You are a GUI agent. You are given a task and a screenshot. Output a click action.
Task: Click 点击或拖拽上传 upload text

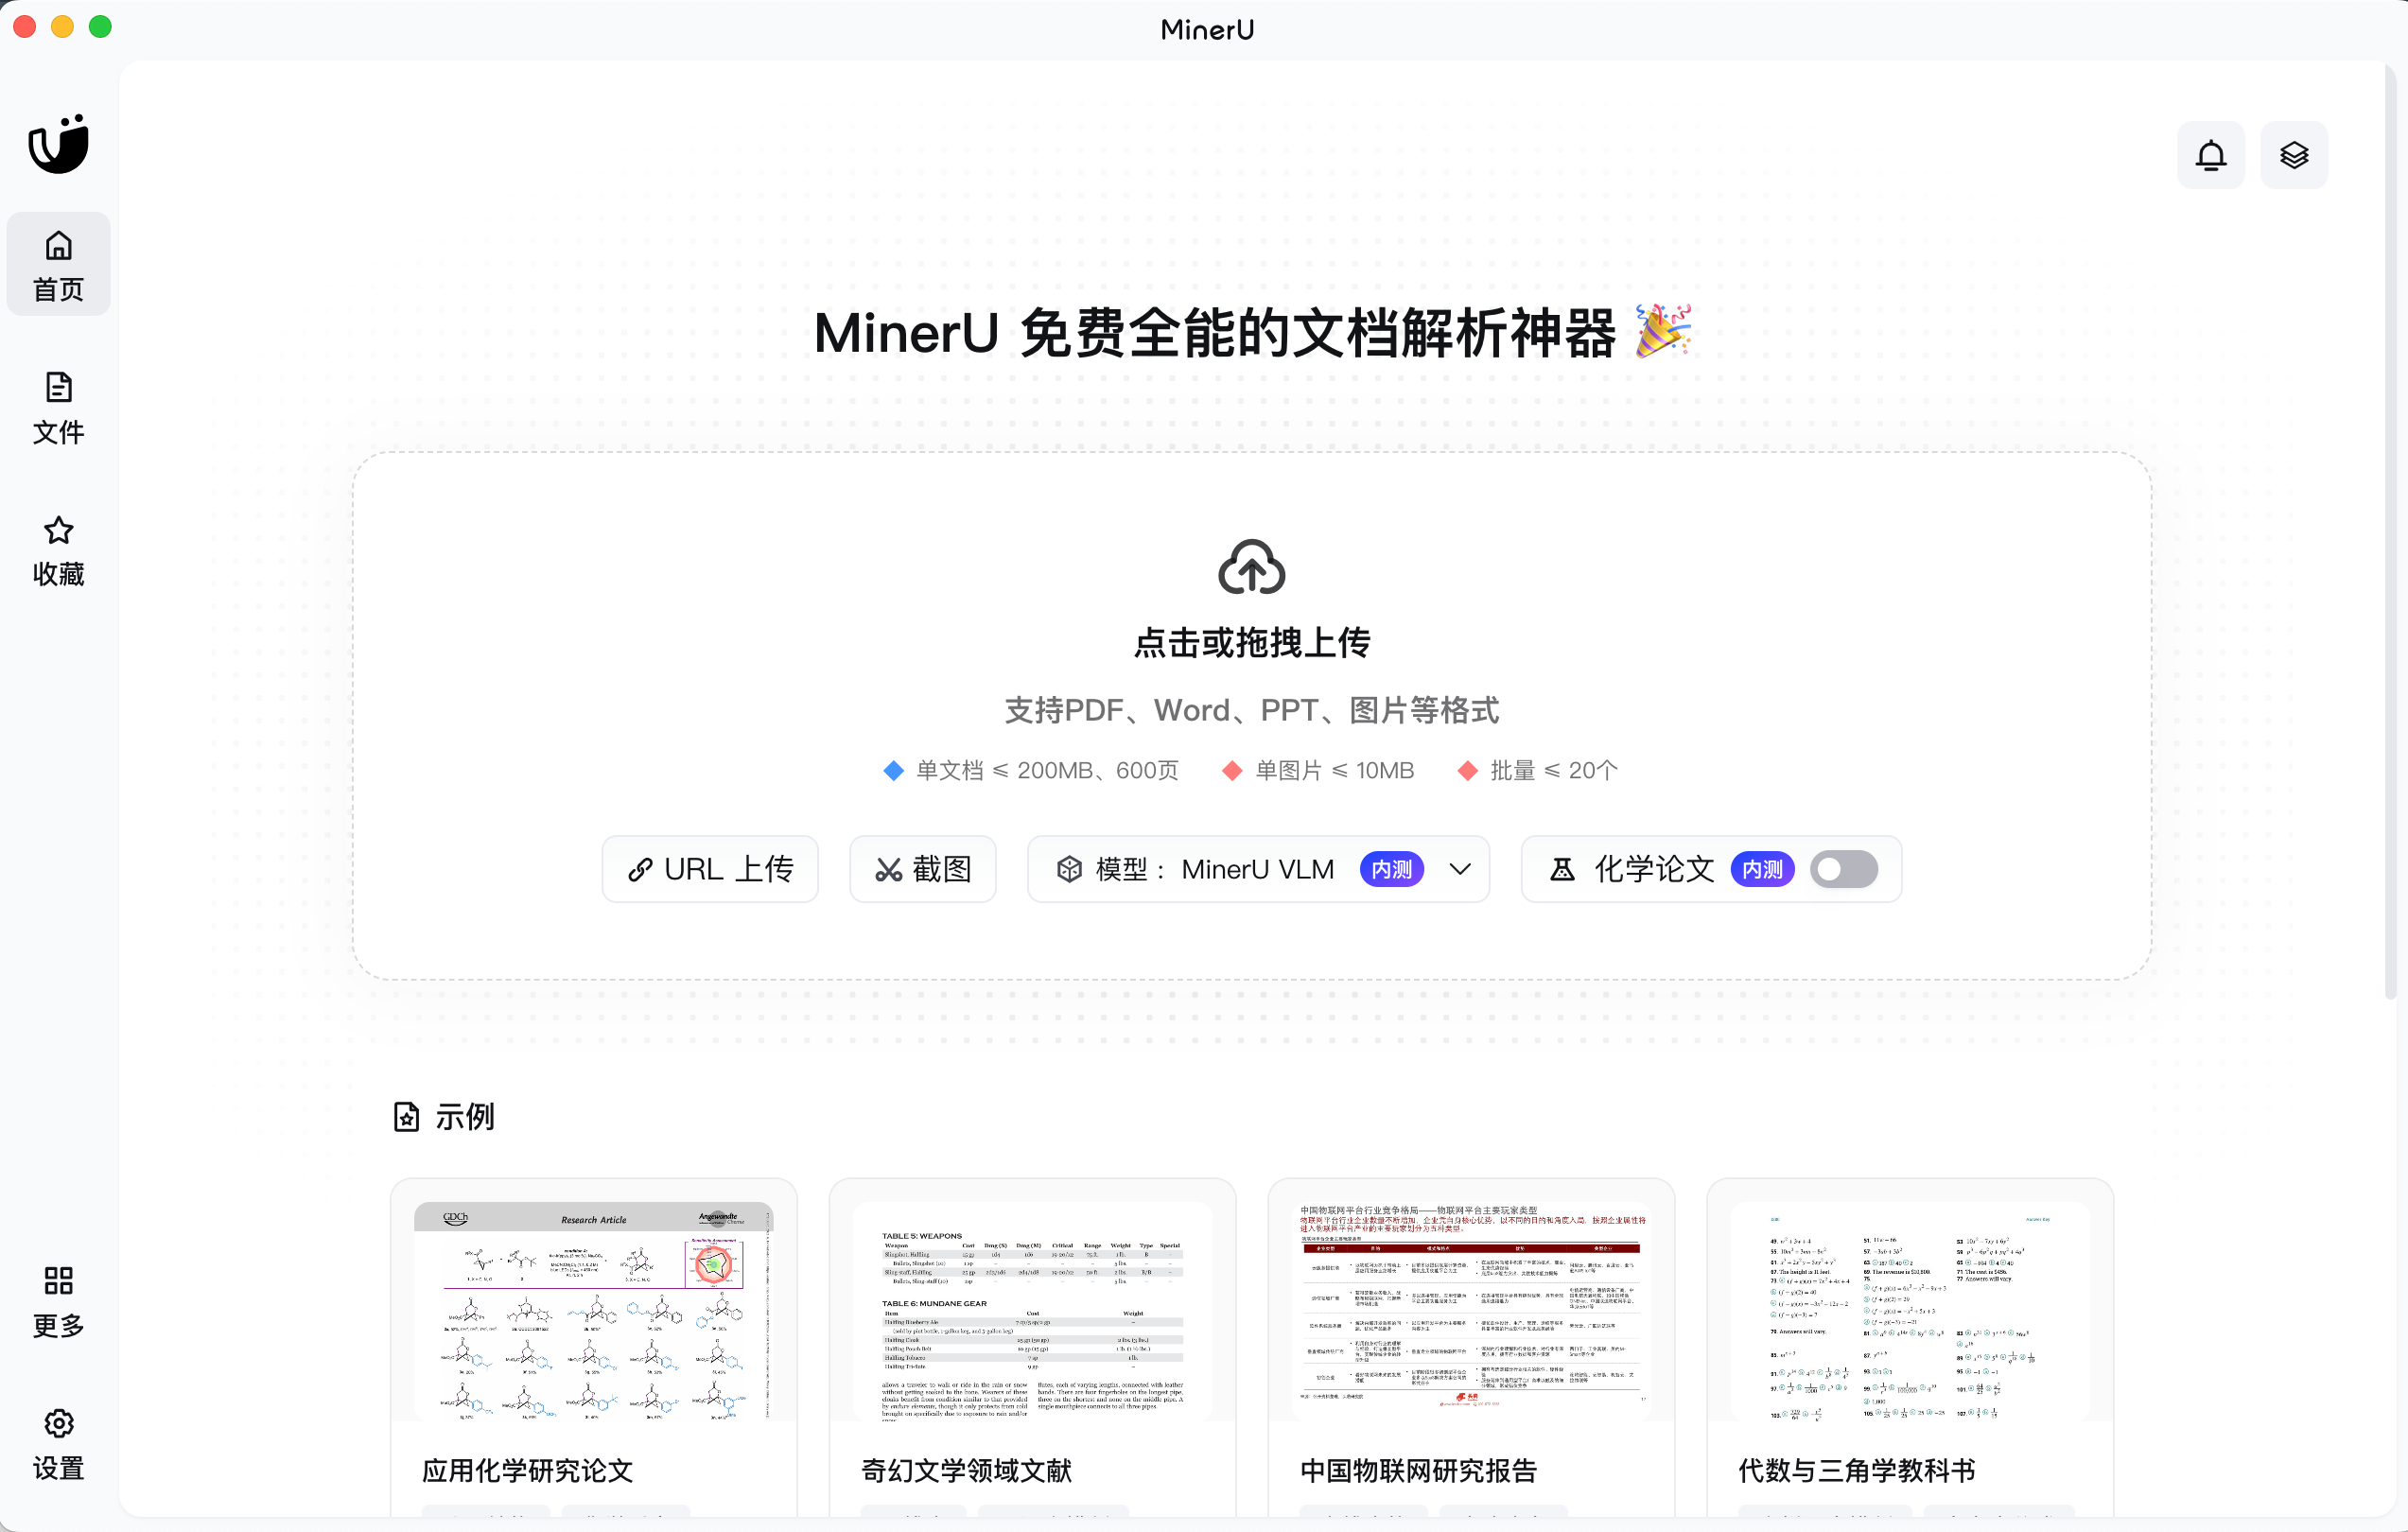1251,643
